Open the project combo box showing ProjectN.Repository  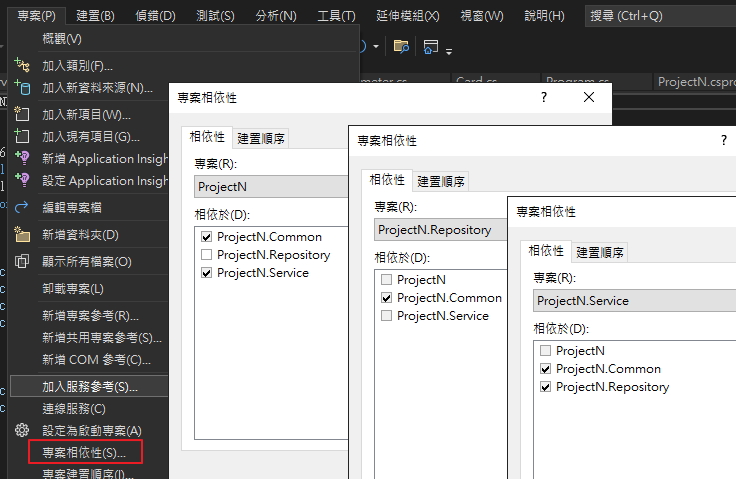[x=440, y=230]
